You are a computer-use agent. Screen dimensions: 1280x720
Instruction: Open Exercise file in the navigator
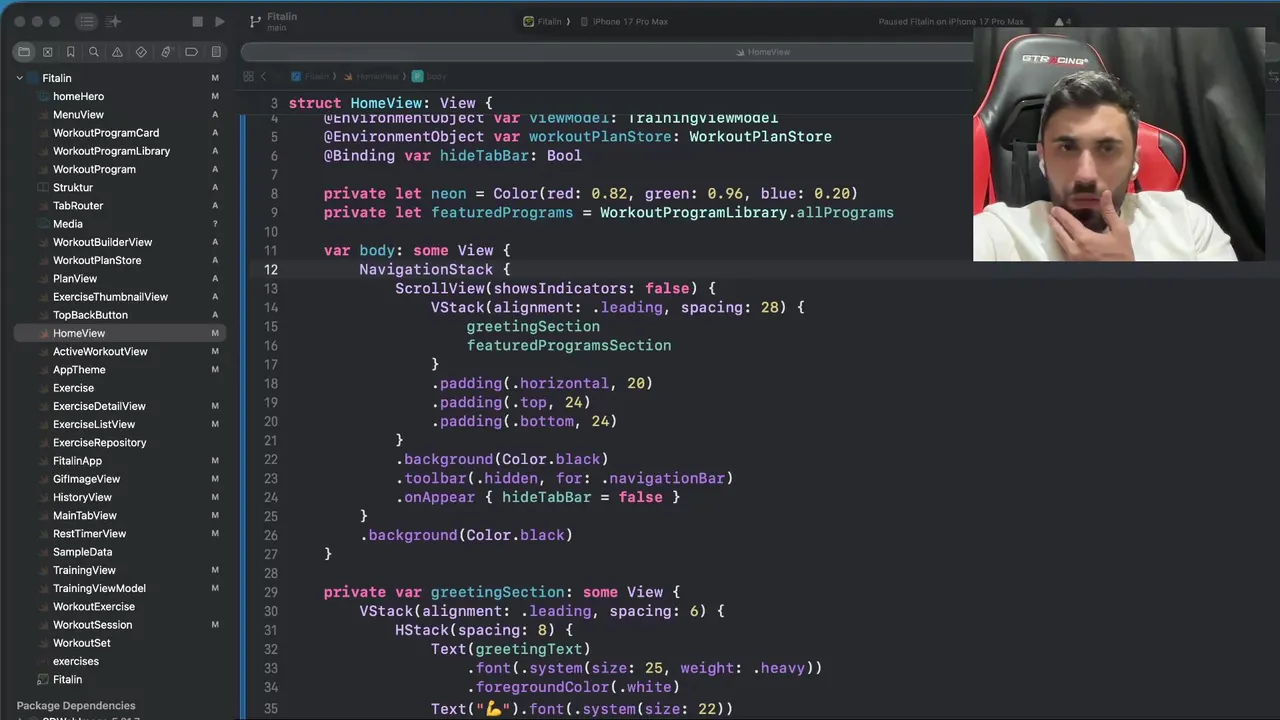tap(73, 388)
